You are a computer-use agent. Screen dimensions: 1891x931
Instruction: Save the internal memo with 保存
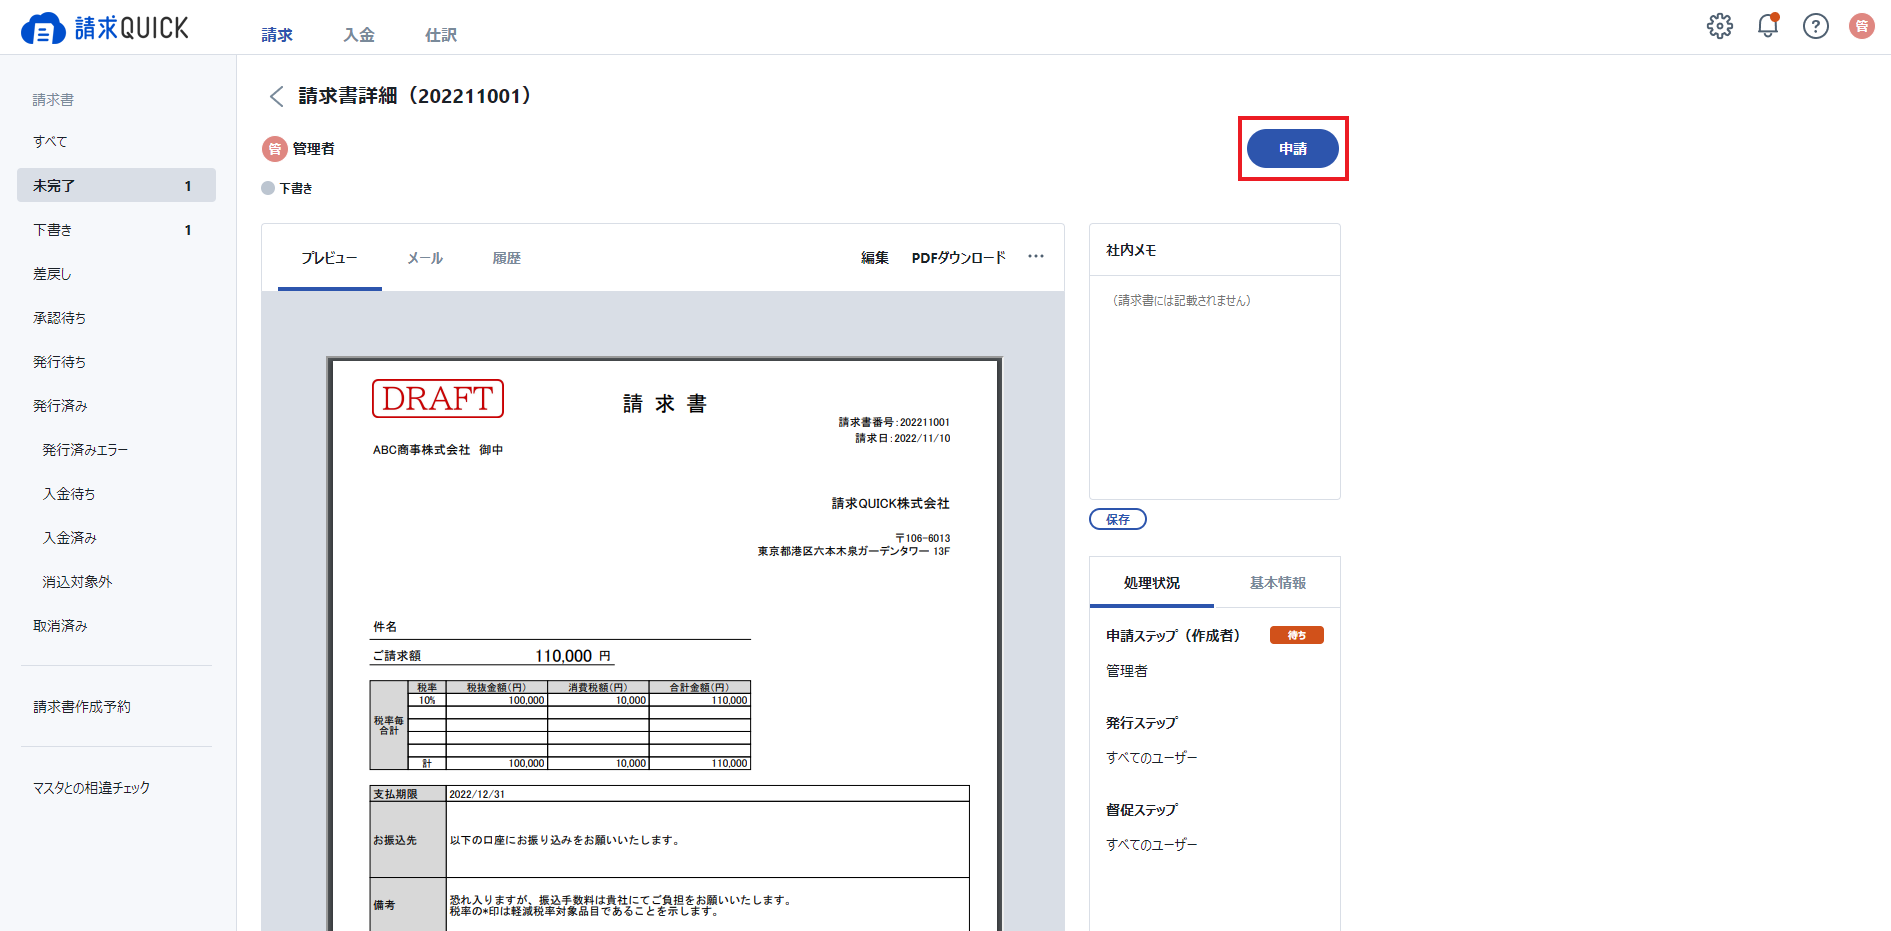click(1118, 519)
